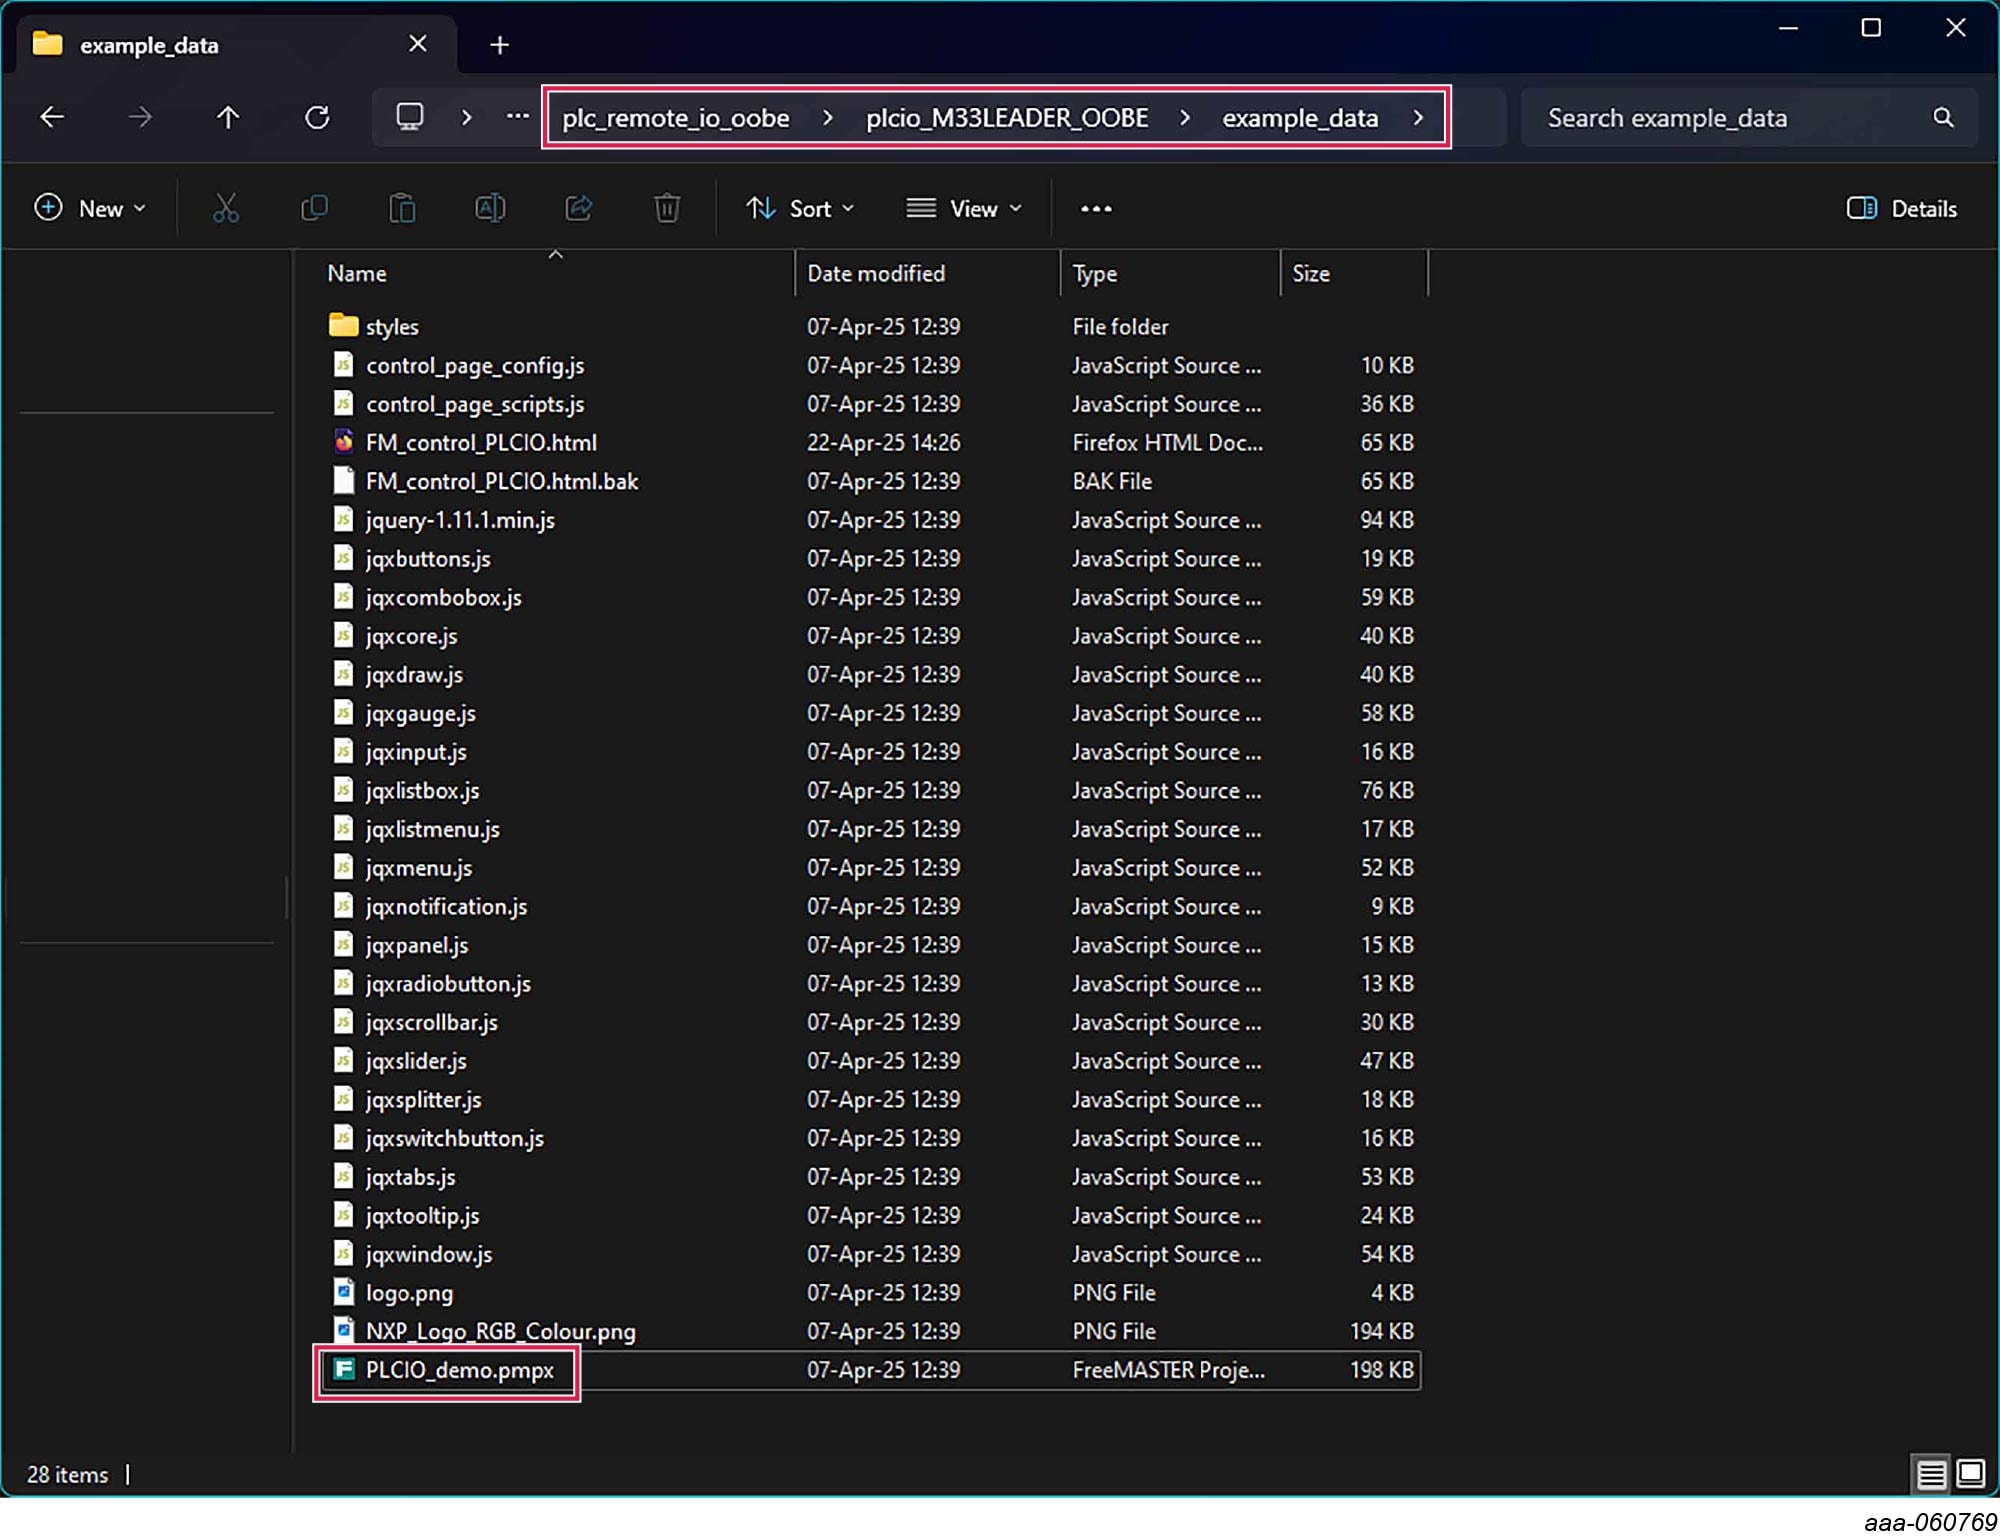
Task: Click the Delete trash icon
Action: [667, 208]
